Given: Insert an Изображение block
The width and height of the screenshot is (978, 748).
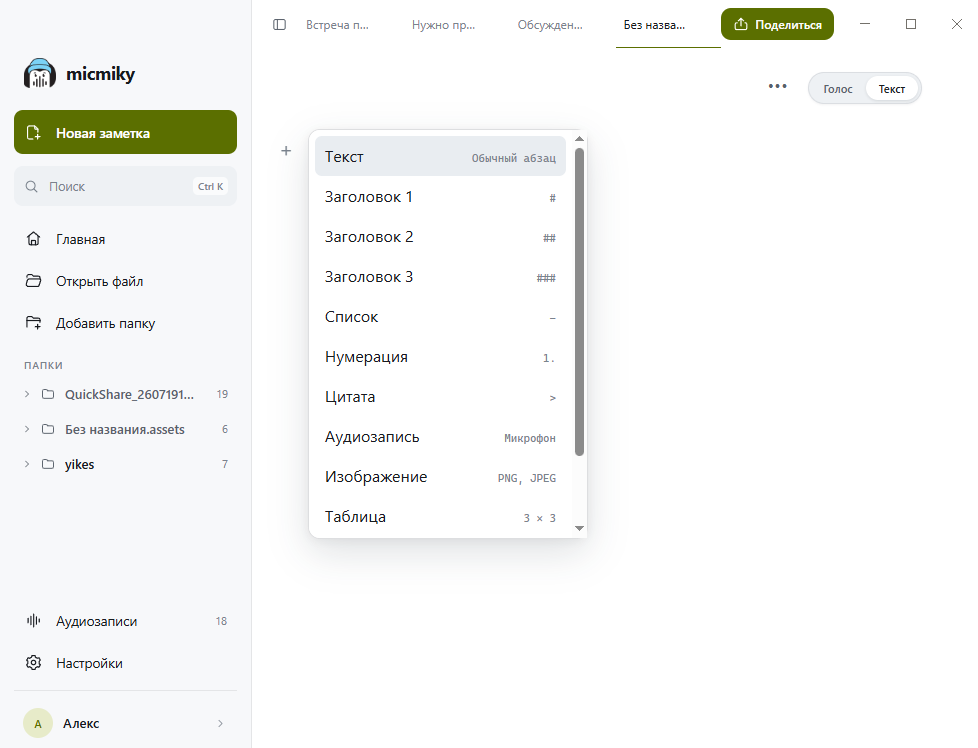Looking at the screenshot, I should [x=440, y=477].
